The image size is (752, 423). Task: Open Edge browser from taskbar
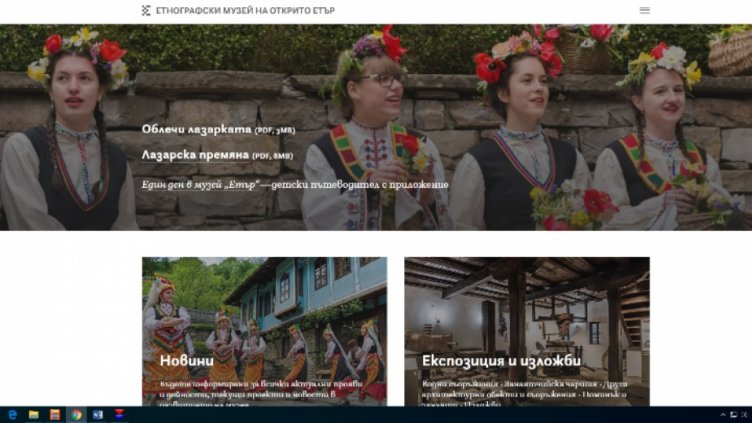point(12,415)
